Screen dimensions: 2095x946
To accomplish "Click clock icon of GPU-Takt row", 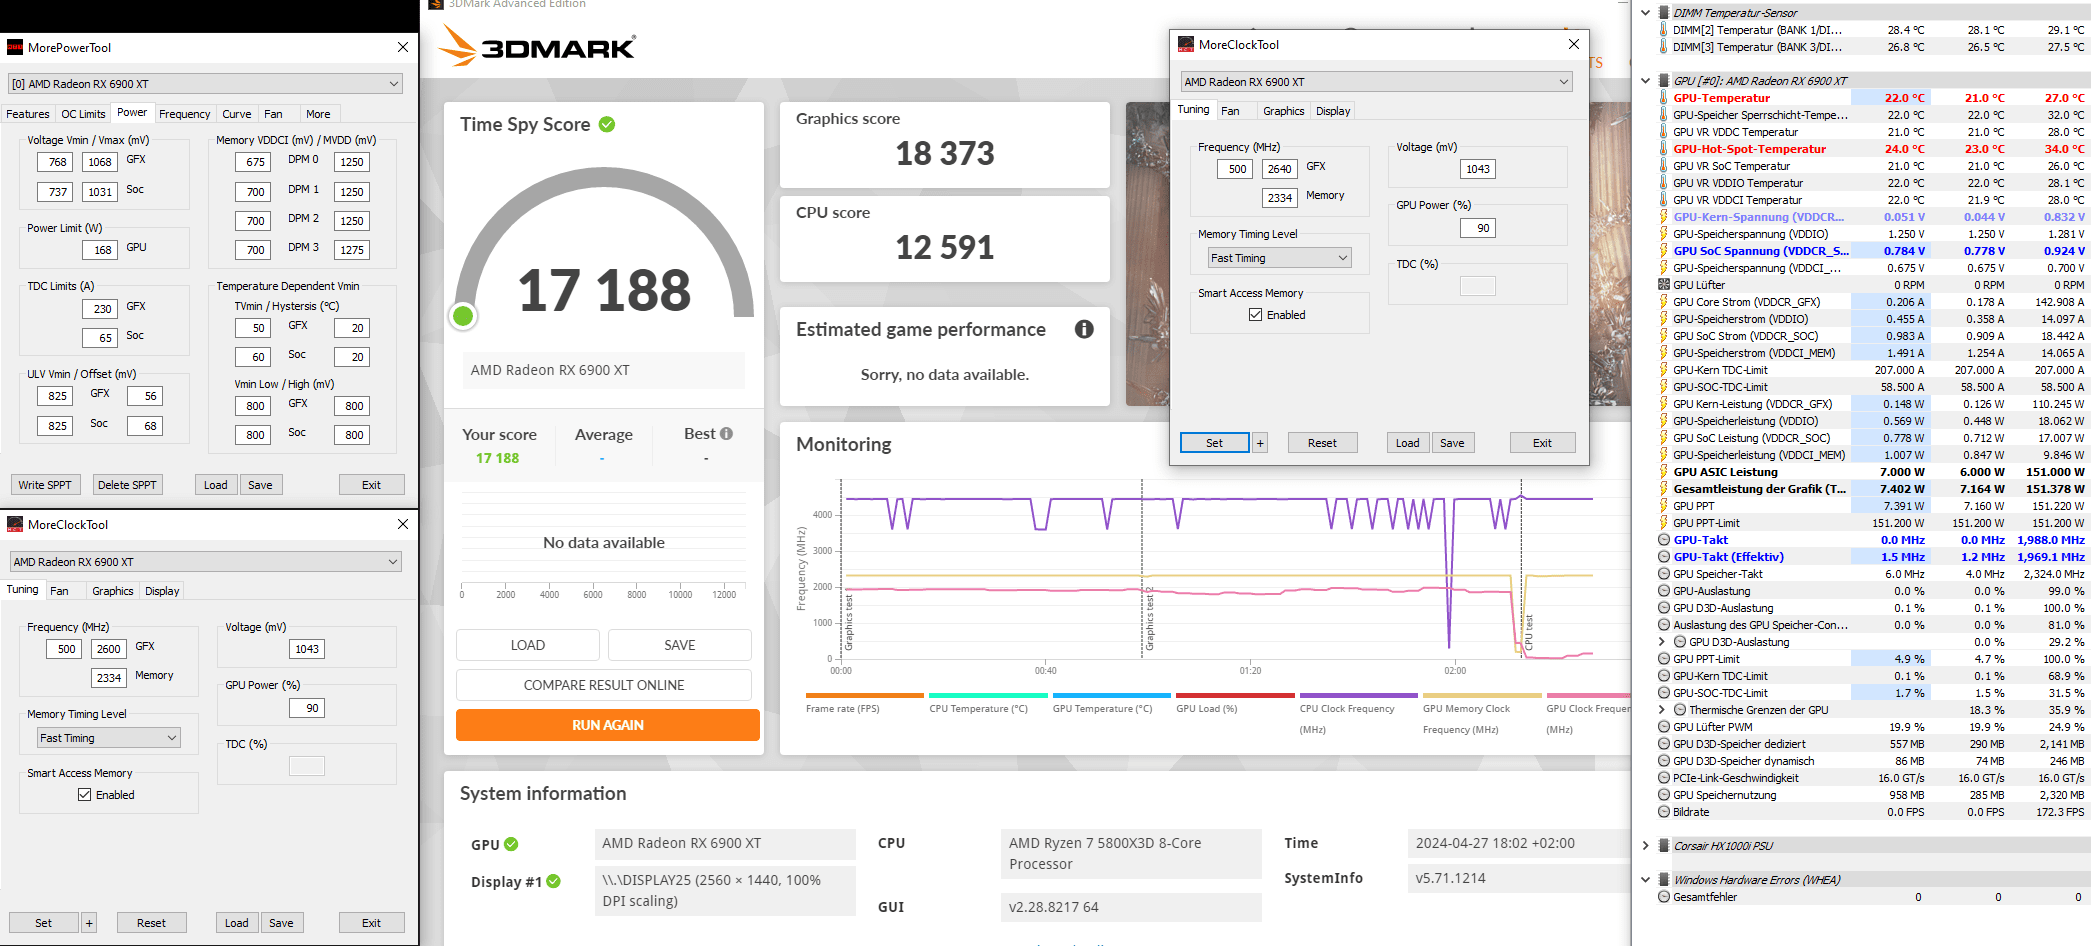I will click(x=1664, y=540).
